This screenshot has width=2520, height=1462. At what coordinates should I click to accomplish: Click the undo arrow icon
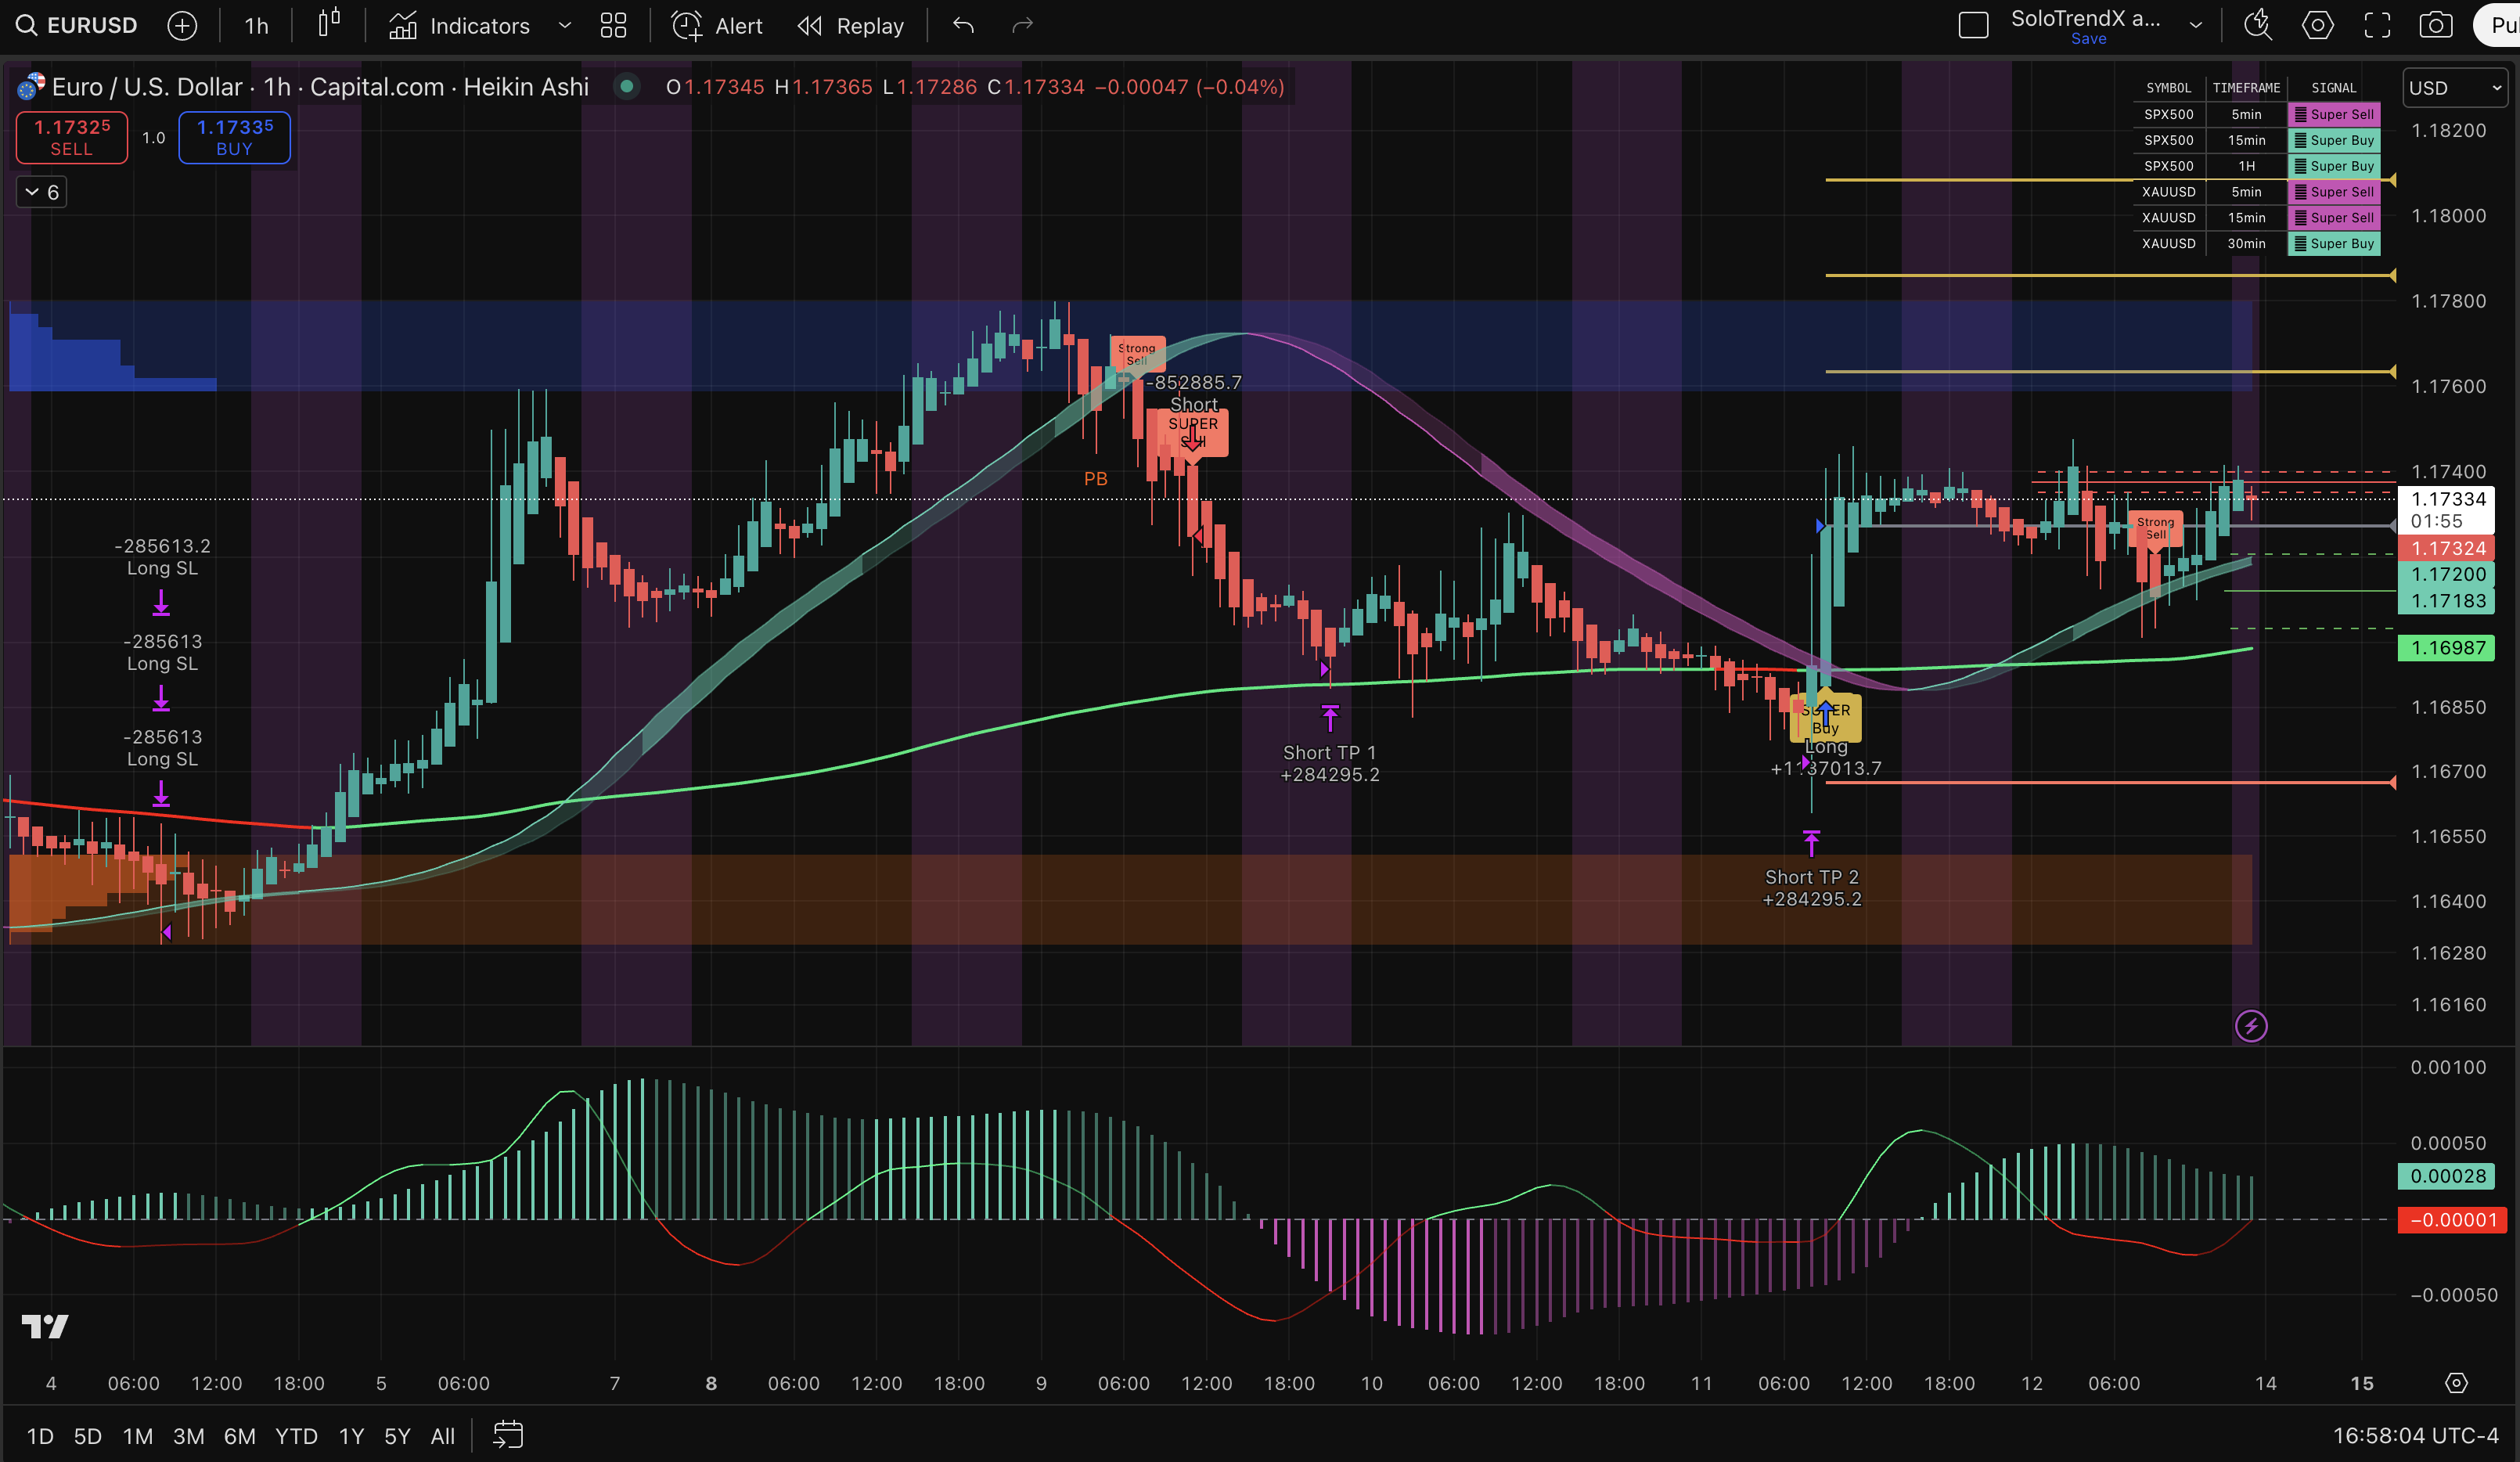(963, 26)
